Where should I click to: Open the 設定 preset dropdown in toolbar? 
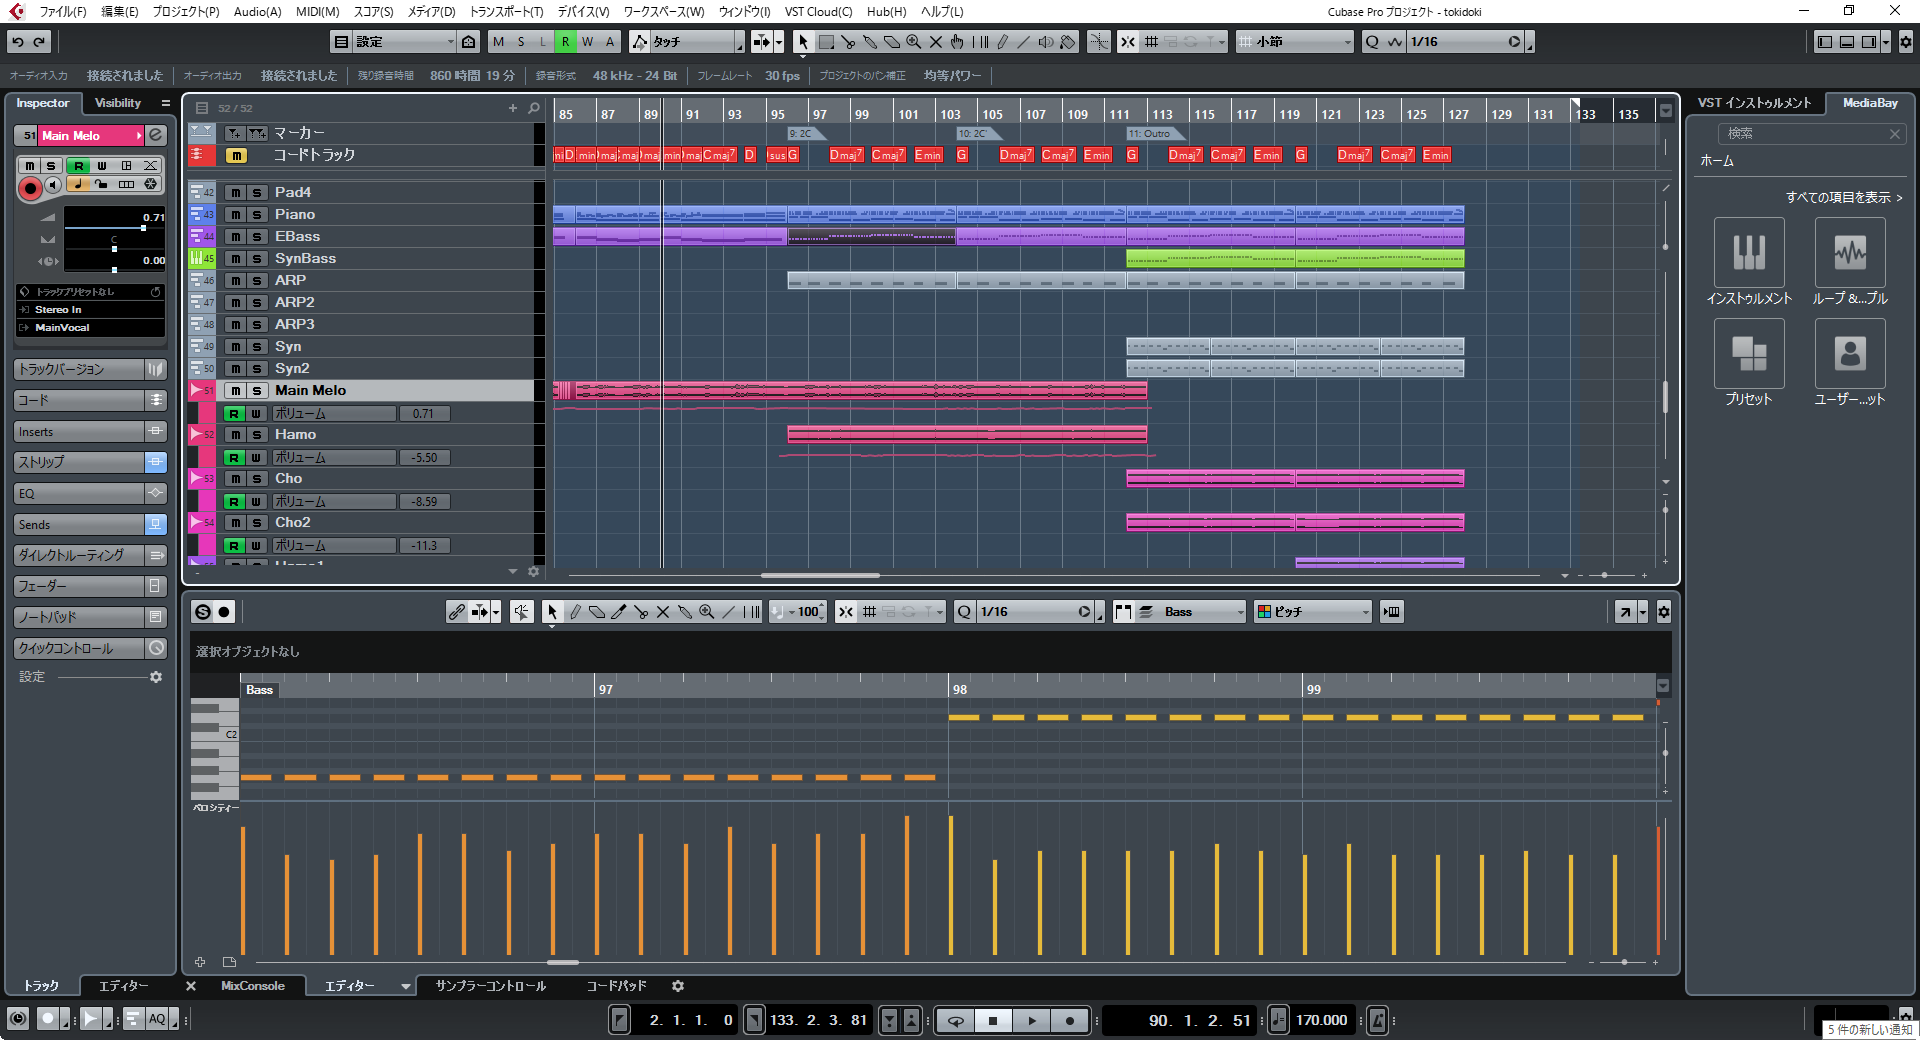[406, 41]
